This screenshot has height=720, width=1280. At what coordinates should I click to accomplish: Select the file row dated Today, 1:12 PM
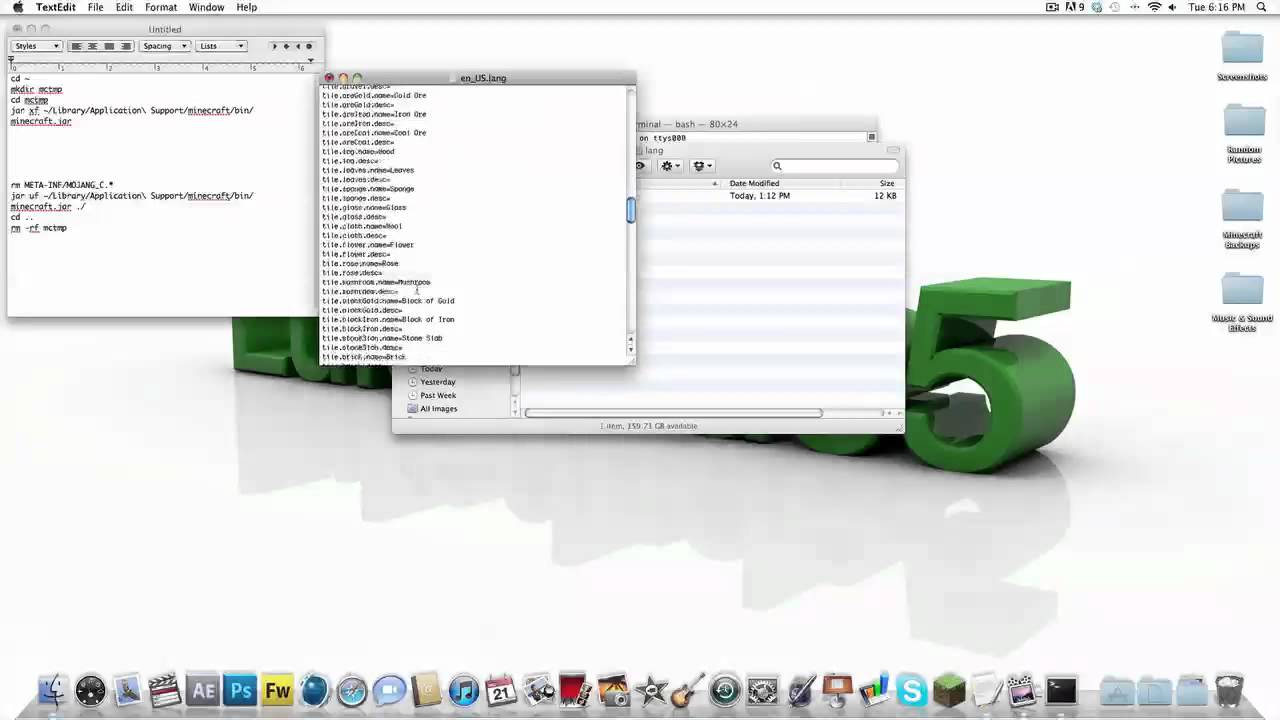tap(770, 196)
